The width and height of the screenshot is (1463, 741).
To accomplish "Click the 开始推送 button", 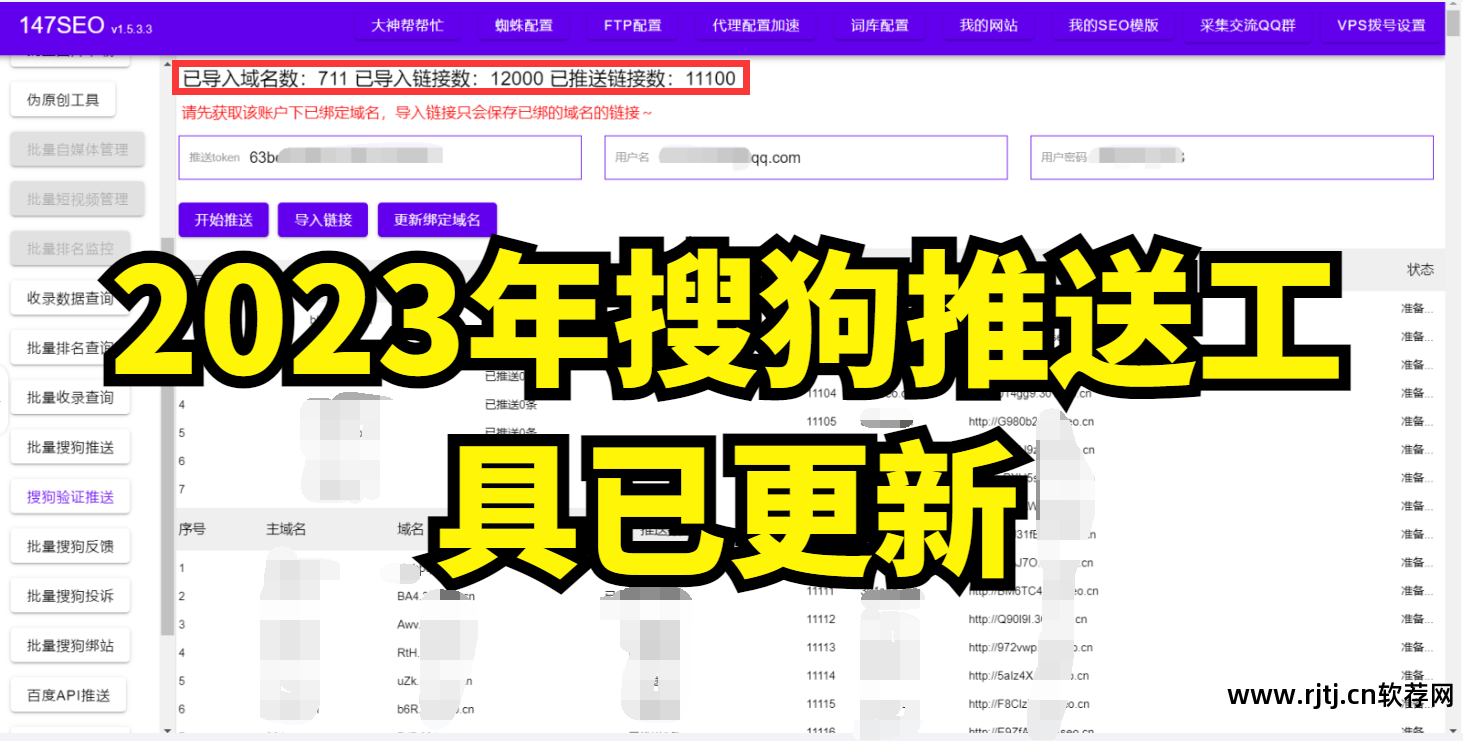I will click(x=223, y=220).
